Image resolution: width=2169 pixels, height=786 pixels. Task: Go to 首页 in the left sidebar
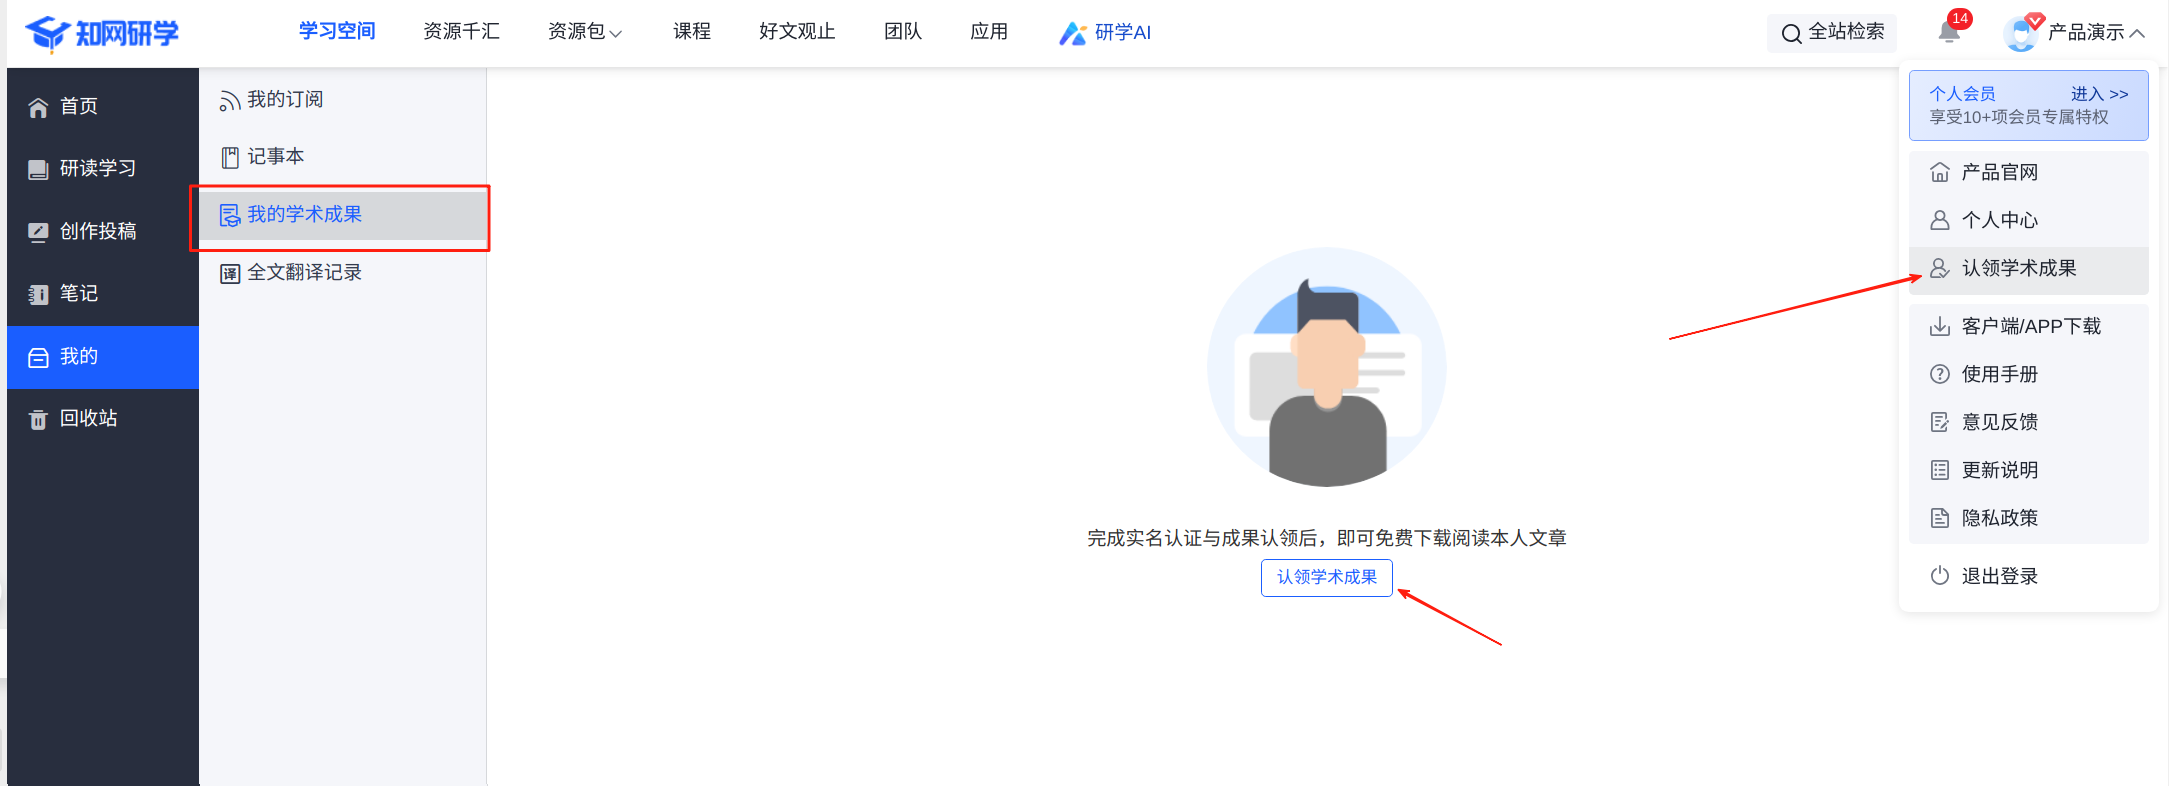[x=78, y=107]
